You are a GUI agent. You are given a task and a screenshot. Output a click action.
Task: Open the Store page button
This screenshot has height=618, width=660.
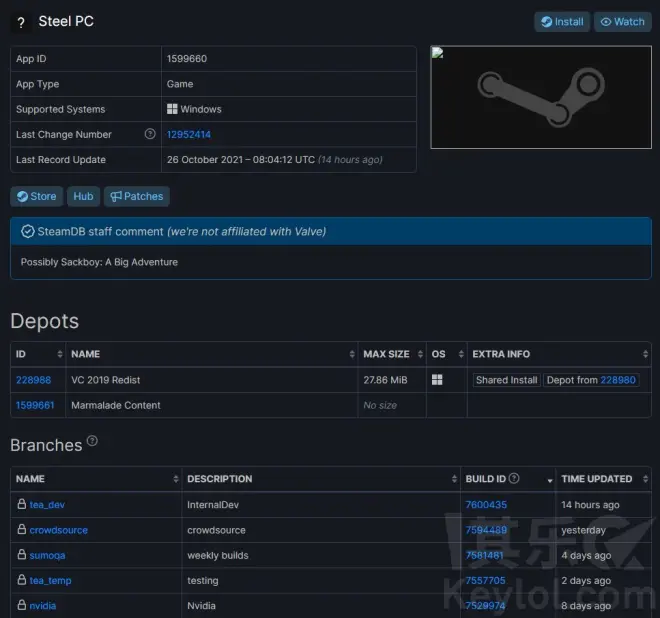pyautogui.click(x=37, y=196)
